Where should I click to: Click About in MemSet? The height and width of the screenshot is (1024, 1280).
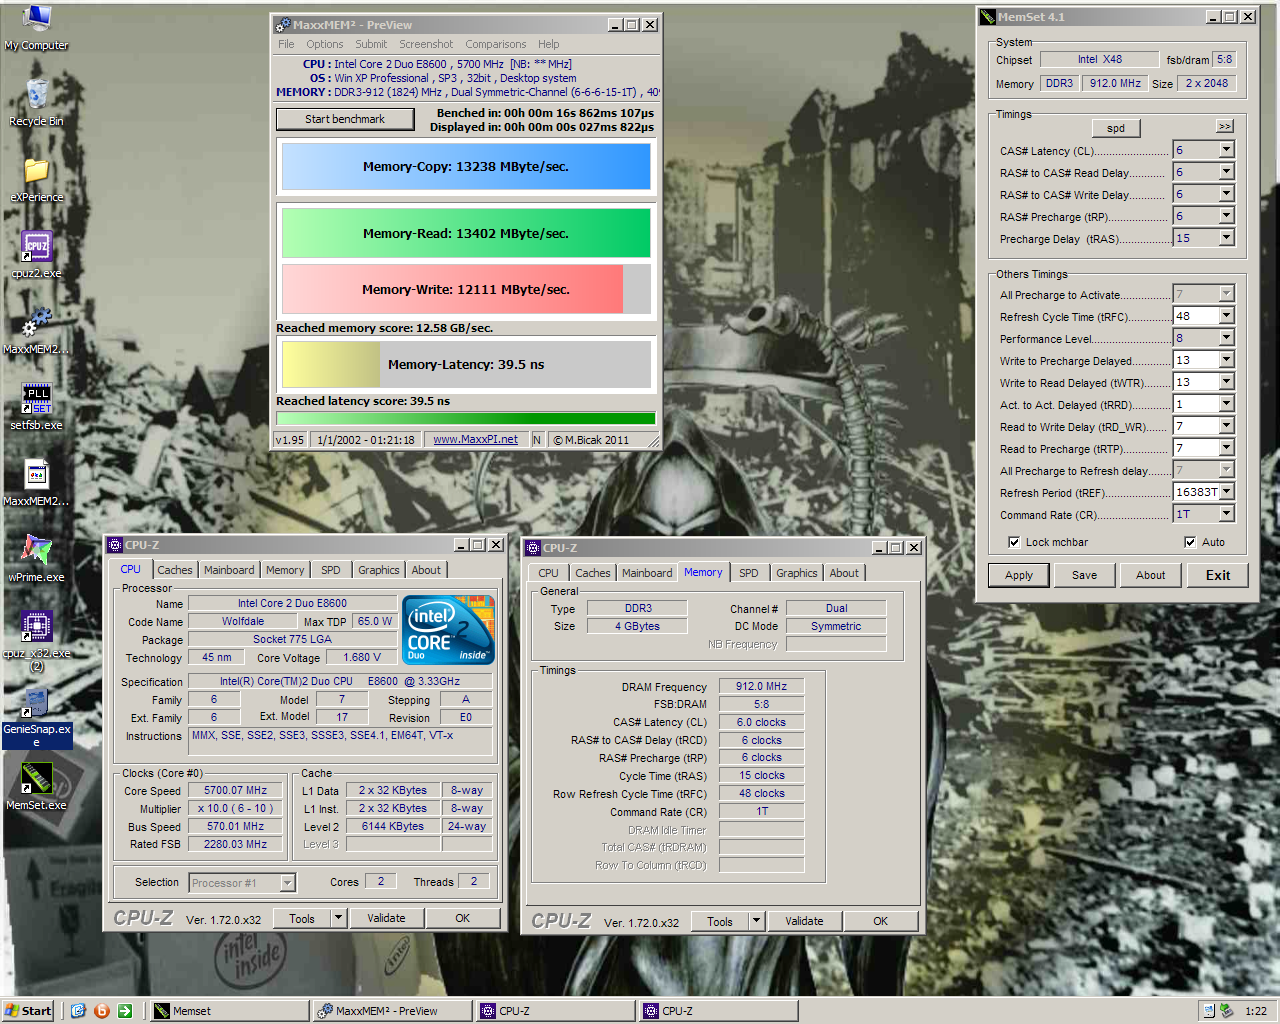tap(1151, 575)
